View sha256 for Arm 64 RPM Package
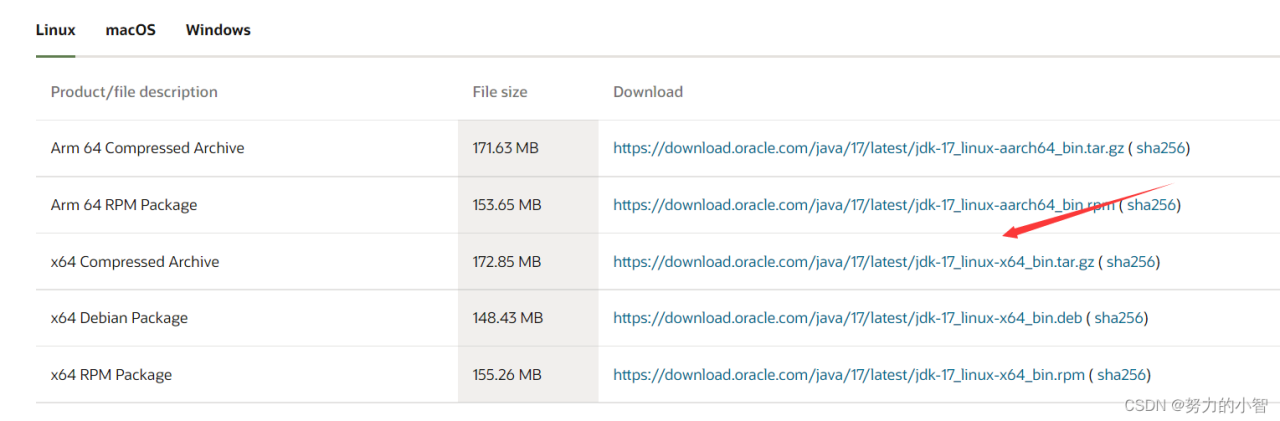The image size is (1280, 421). 1151,205
